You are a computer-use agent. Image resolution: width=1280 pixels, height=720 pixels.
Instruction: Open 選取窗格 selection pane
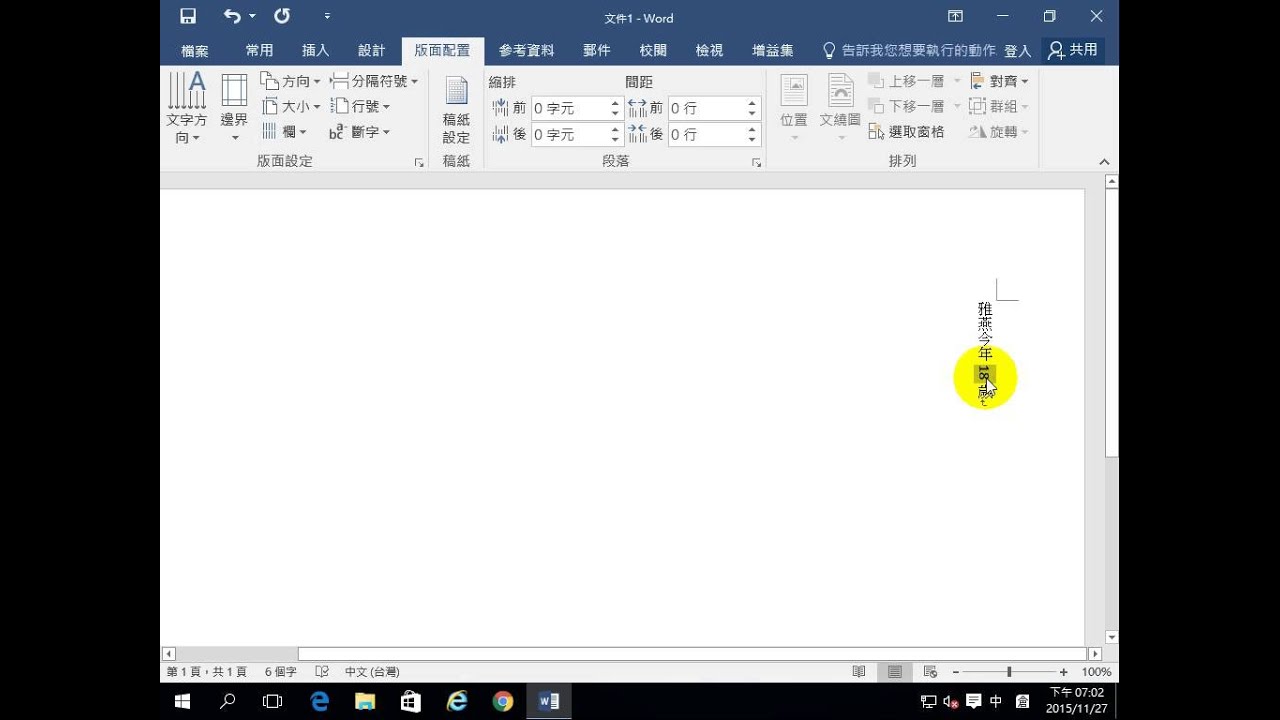[x=906, y=131]
